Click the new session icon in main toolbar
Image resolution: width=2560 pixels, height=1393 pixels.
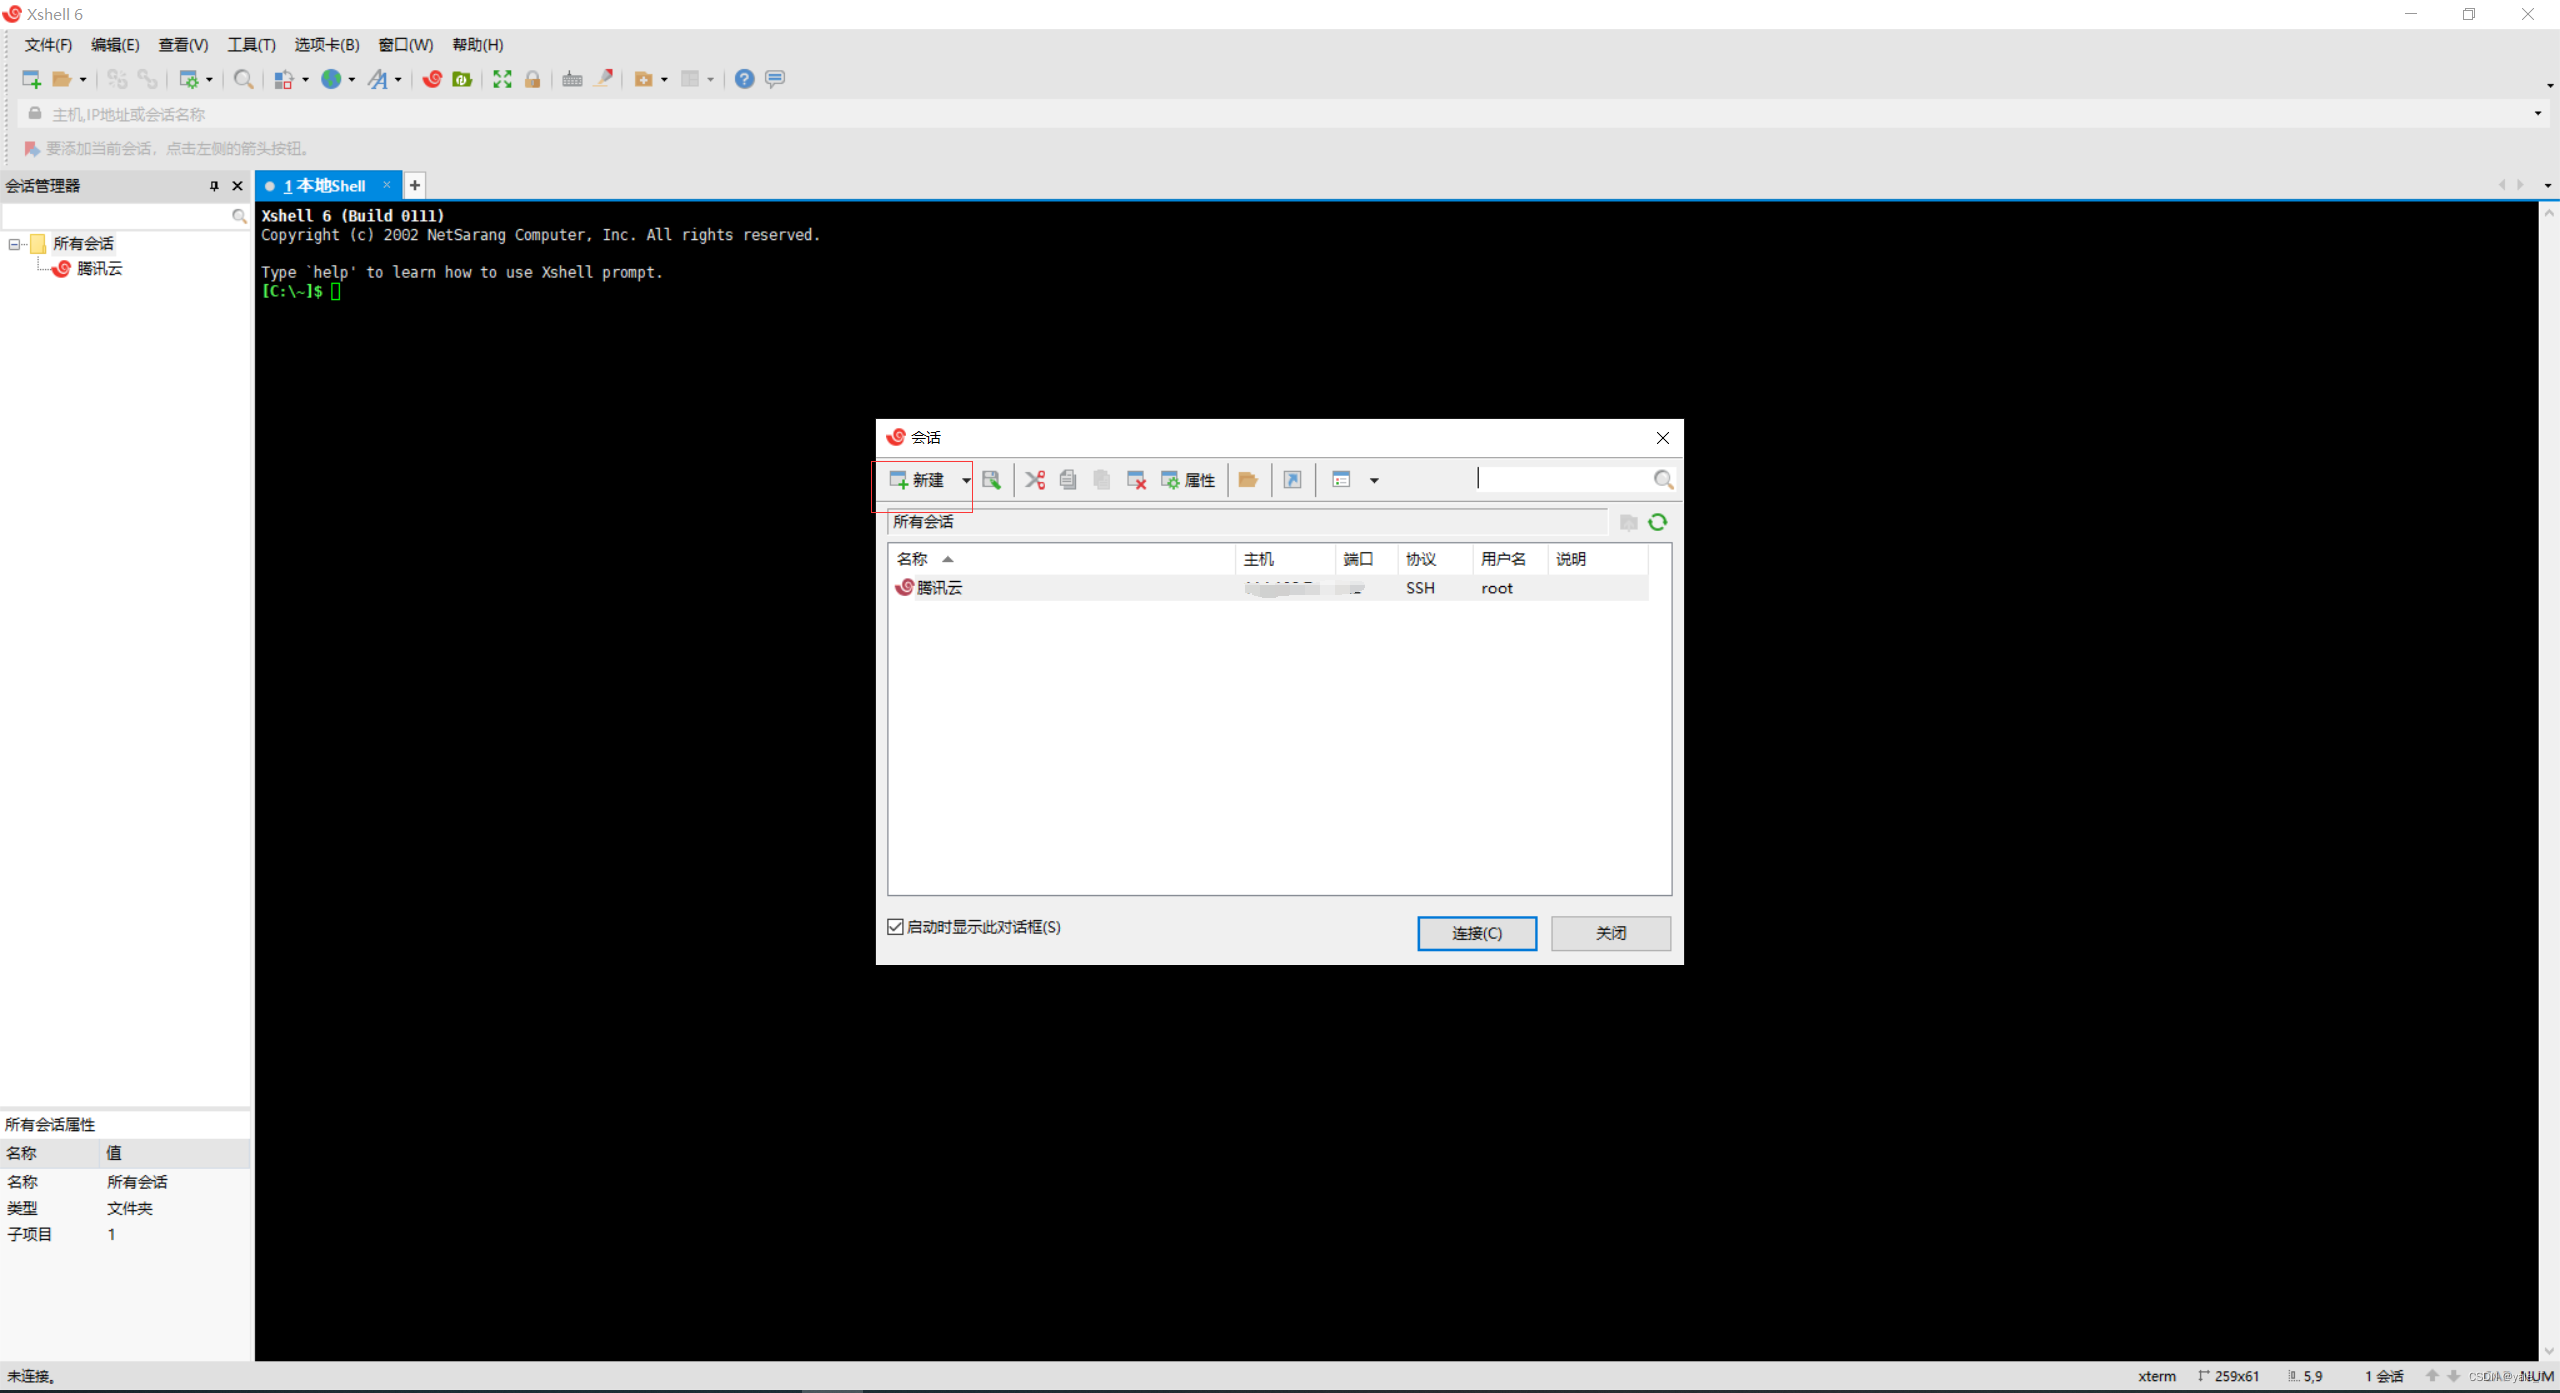pyautogui.click(x=31, y=79)
